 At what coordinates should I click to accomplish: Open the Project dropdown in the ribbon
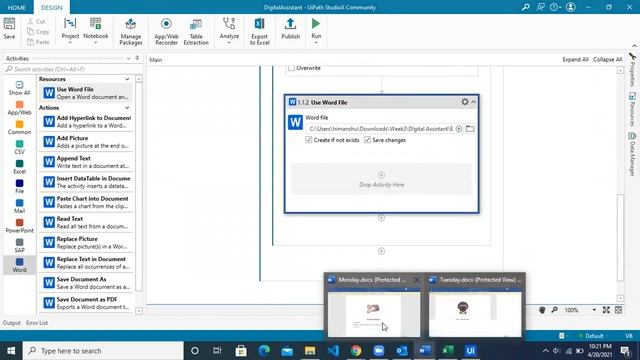pyautogui.click(x=70, y=31)
